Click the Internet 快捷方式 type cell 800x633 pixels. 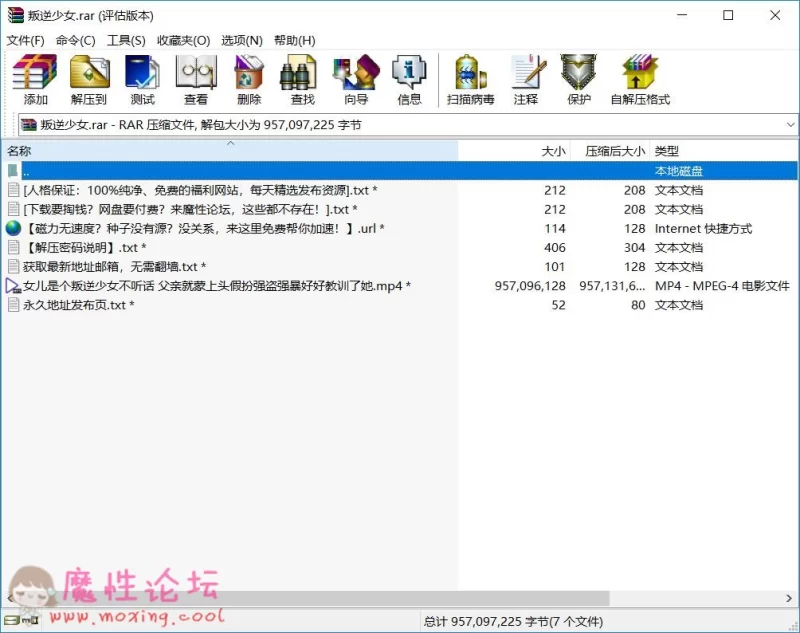[x=703, y=229]
